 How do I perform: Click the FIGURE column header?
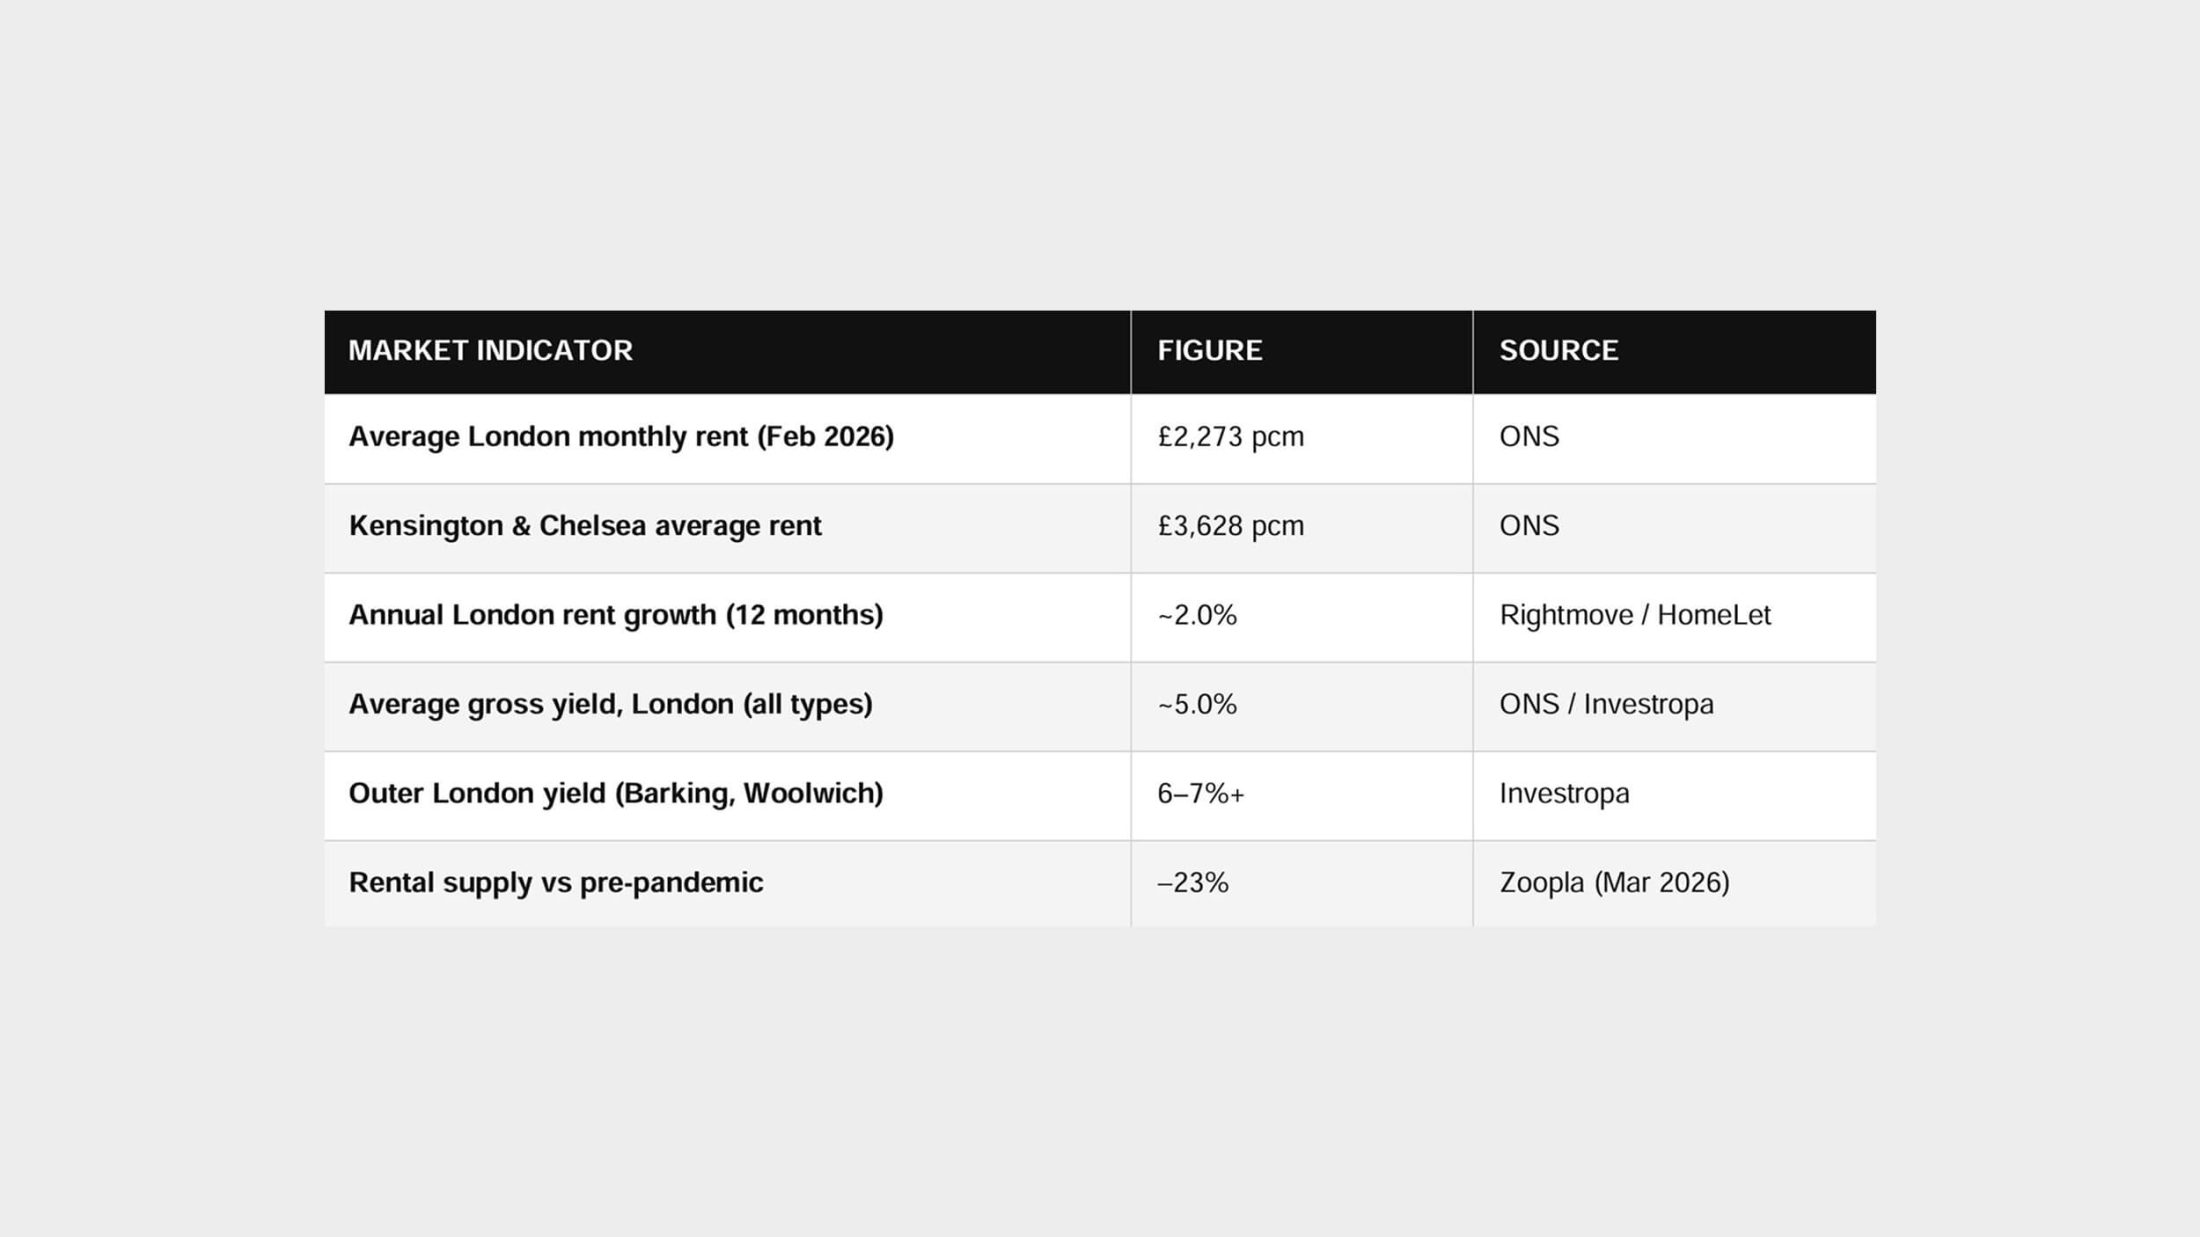pyautogui.click(x=1210, y=351)
